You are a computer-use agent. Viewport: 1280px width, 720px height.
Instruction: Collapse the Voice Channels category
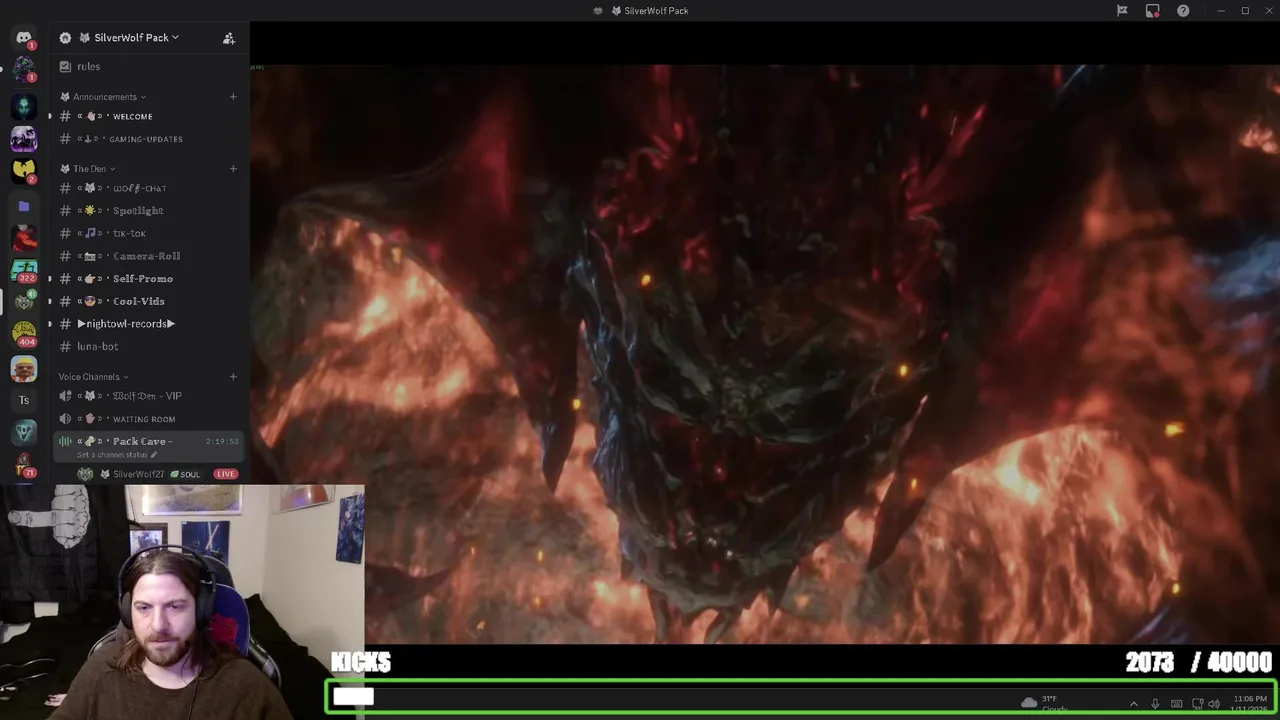pyautogui.click(x=94, y=377)
